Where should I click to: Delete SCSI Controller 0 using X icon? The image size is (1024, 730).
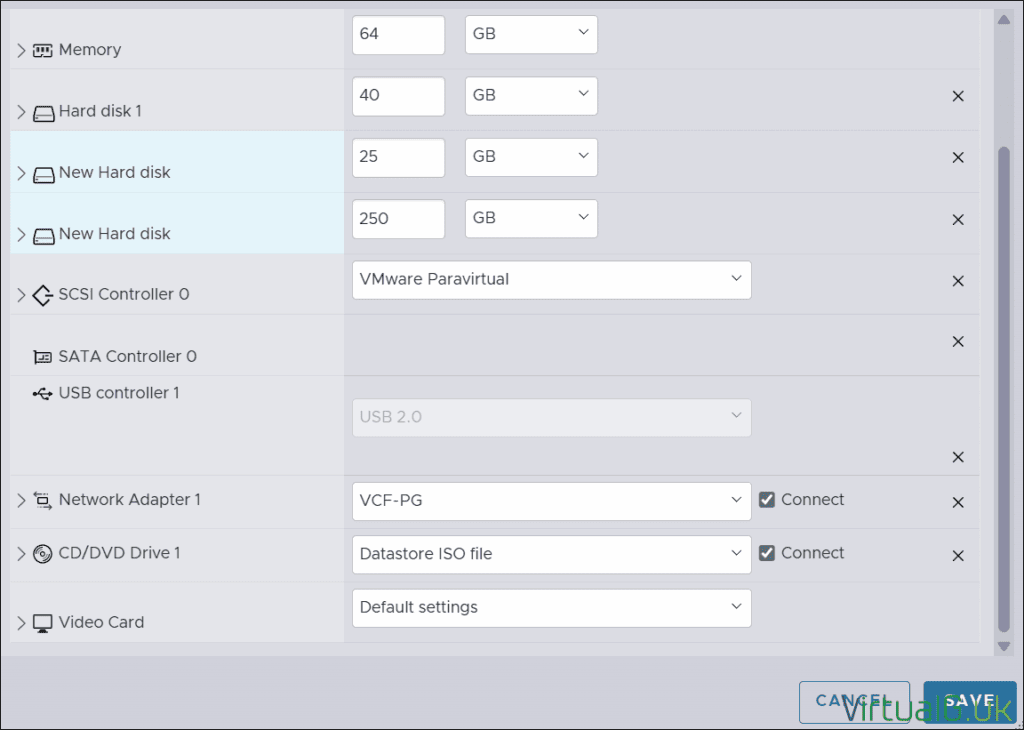[957, 282]
